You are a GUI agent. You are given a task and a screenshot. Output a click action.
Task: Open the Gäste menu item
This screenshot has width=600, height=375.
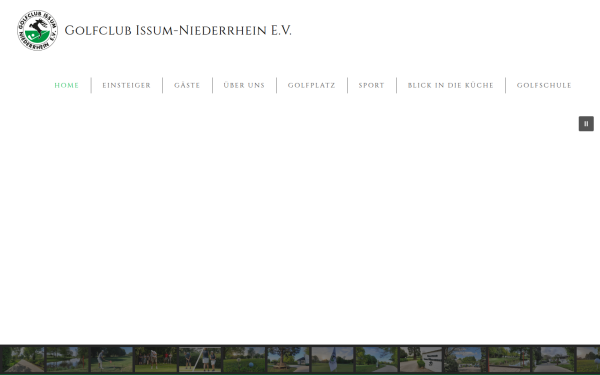click(187, 85)
